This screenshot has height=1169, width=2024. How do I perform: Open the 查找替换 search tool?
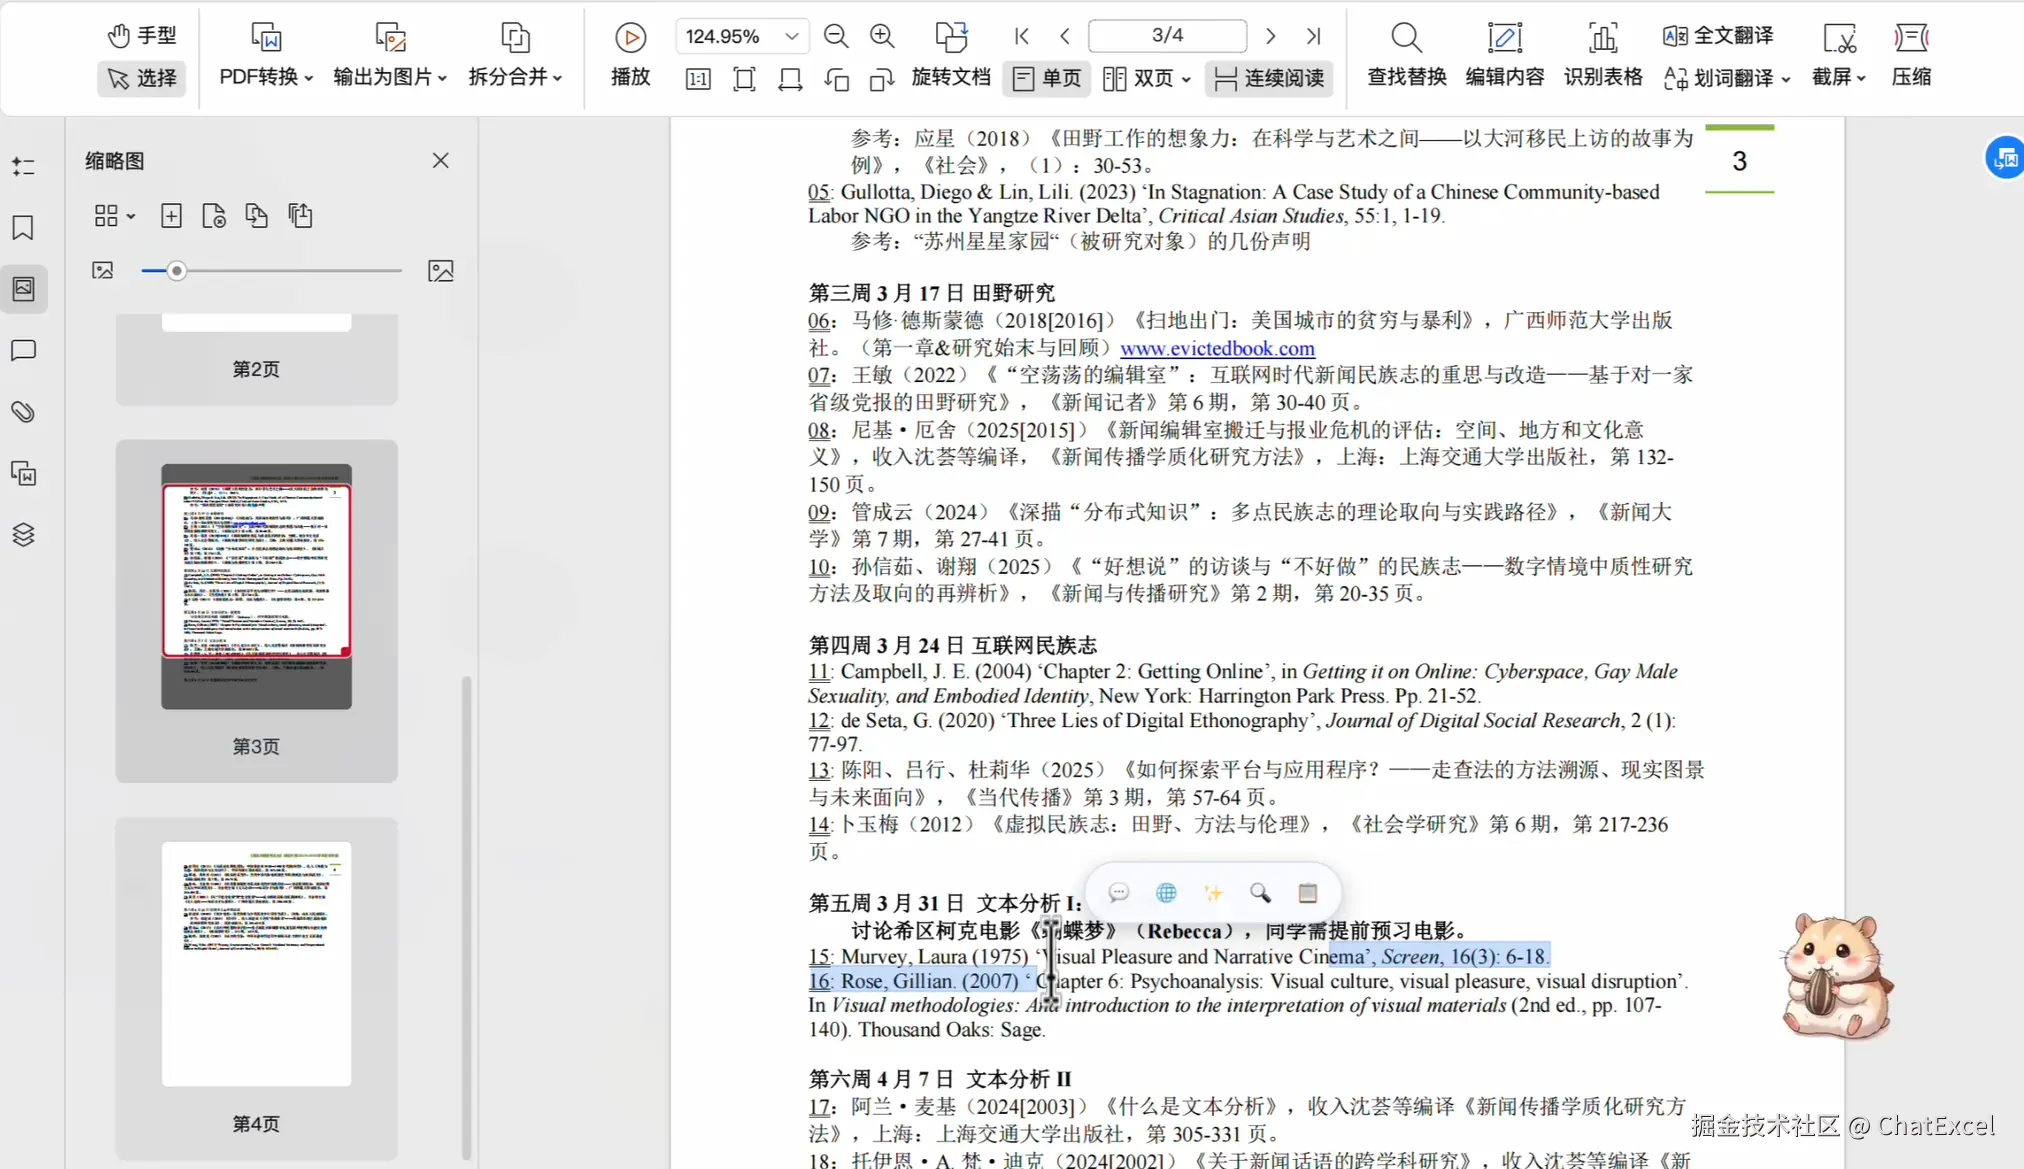tap(1406, 54)
